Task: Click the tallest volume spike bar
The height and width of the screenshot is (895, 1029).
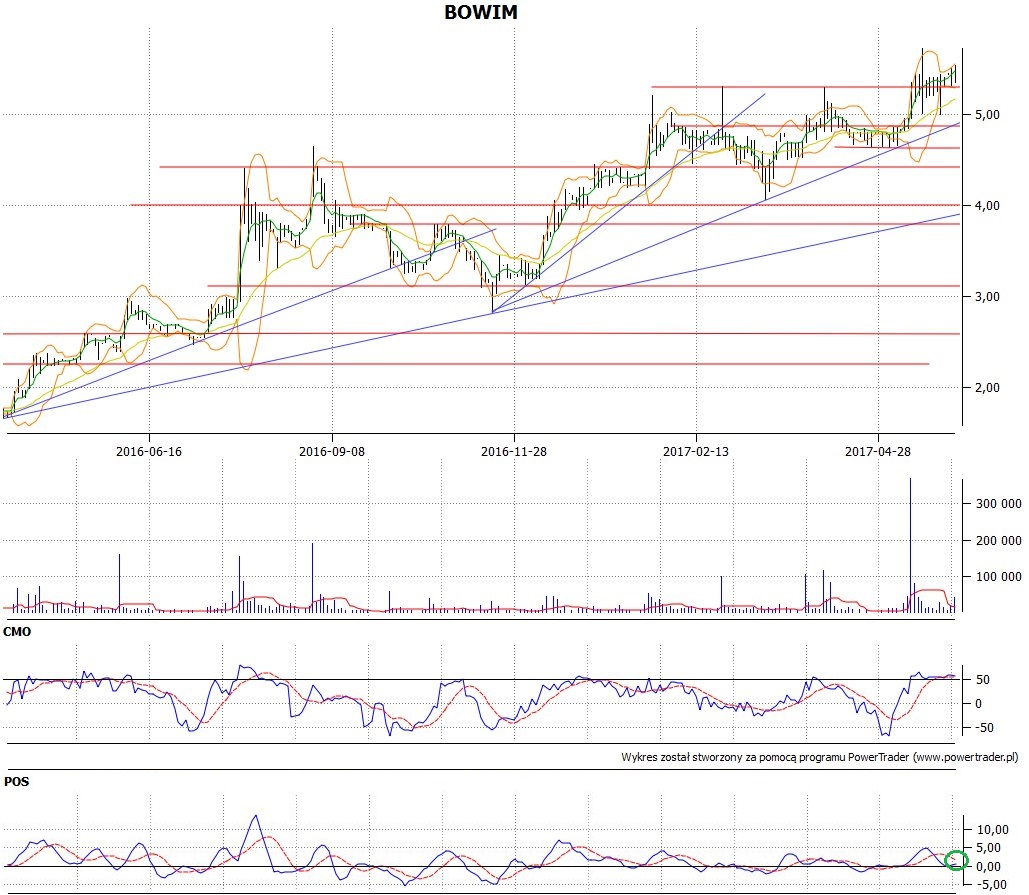Action: point(910,545)
